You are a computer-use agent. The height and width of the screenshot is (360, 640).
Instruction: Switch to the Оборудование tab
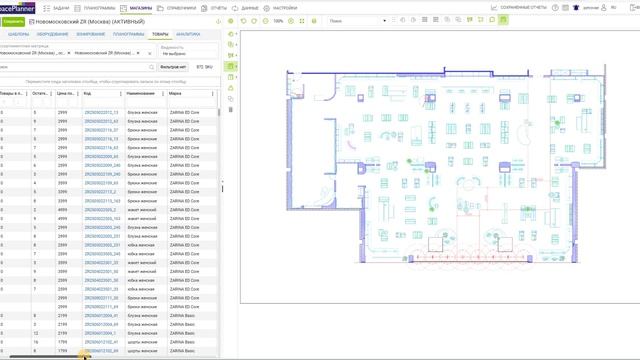point(53,34)
